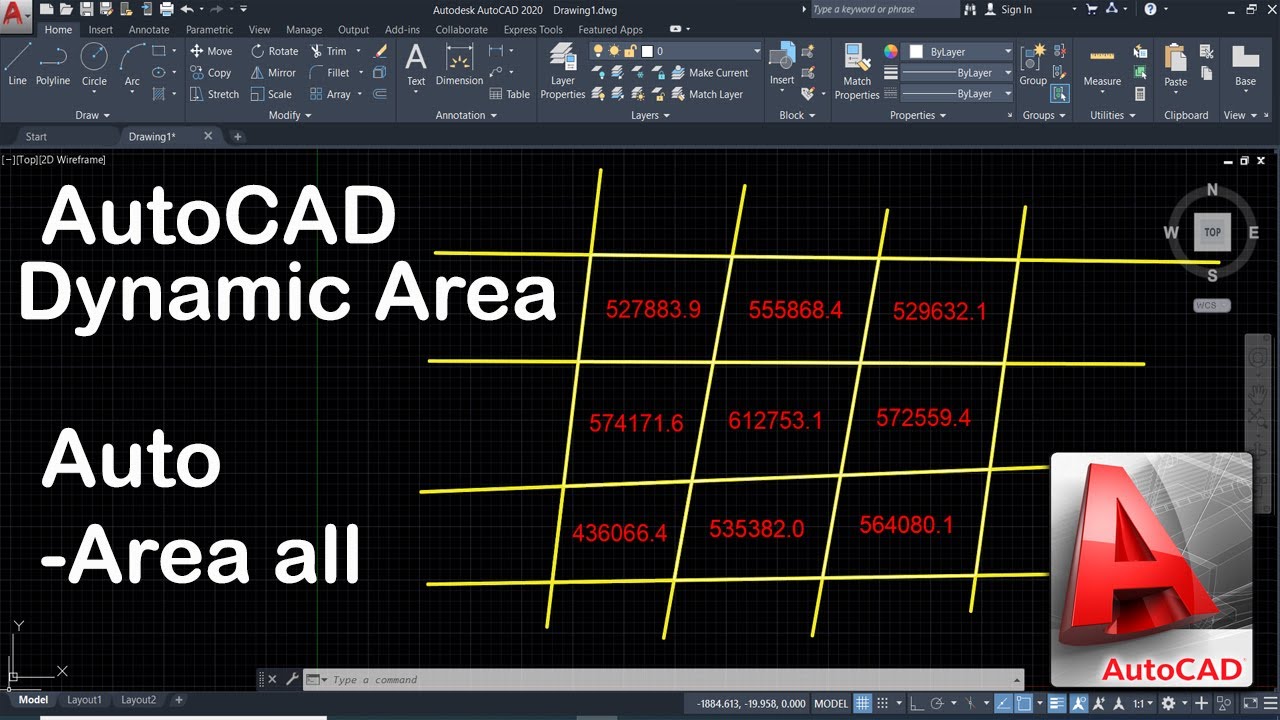The image size is (1280, 720).
Task: Click the Plot printer icon
Action: (166, 9)
